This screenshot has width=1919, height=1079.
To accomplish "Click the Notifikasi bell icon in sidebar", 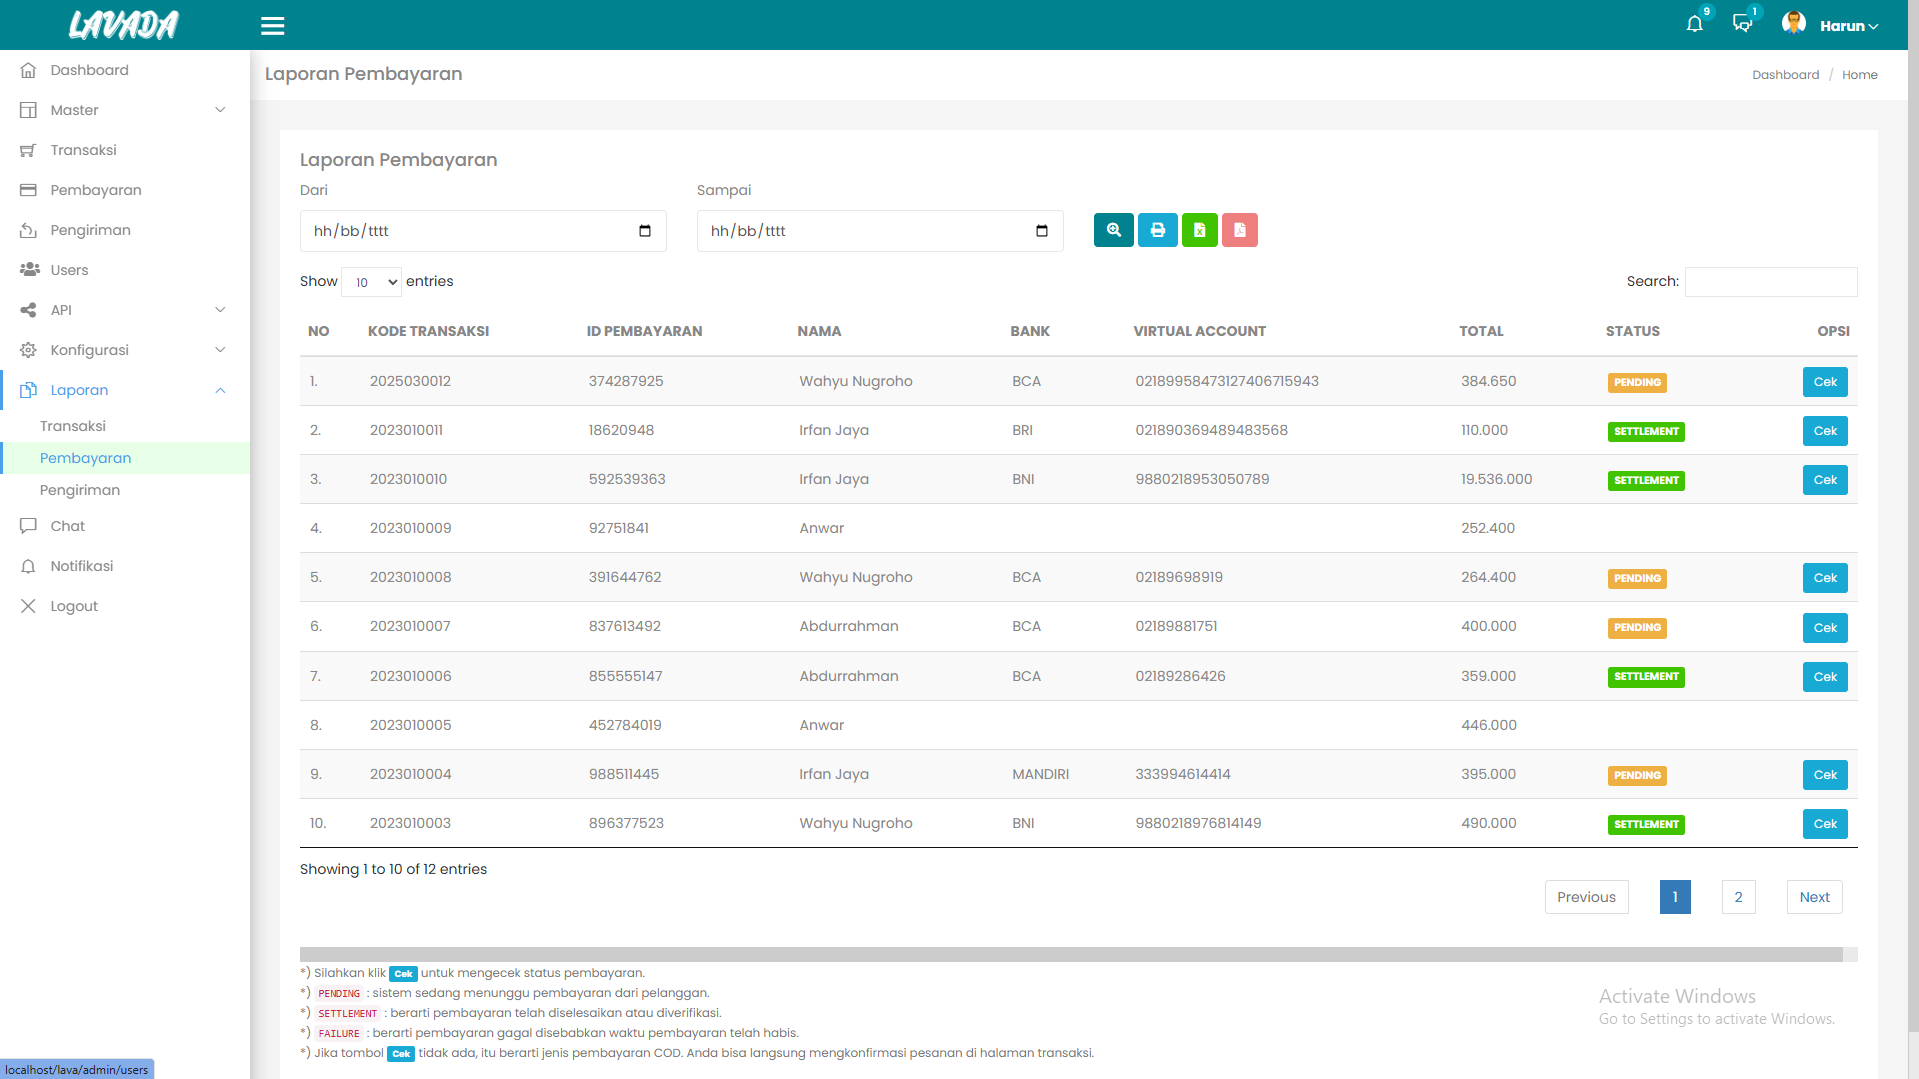I will pyautogui.click(x=28, y=566).
